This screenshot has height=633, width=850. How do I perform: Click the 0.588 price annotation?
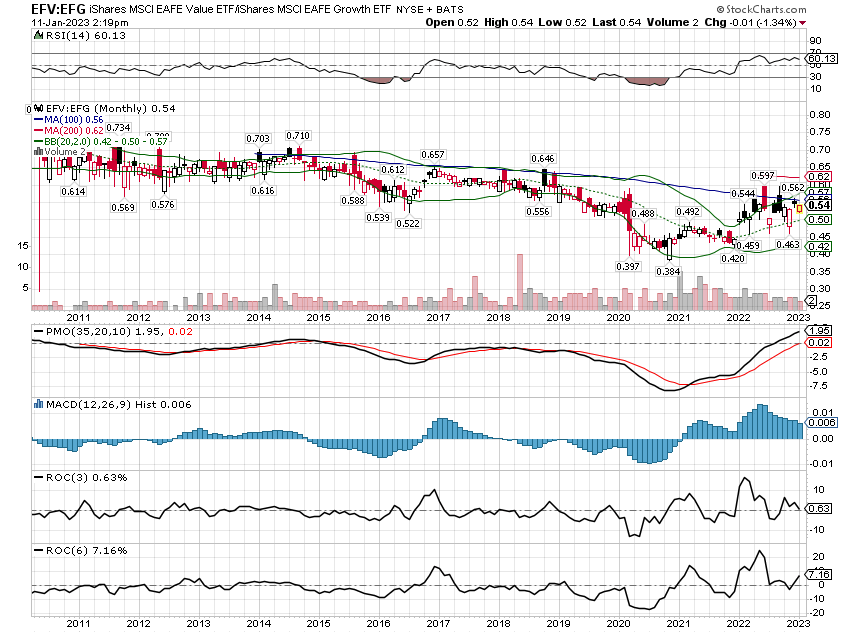point(353,201)
